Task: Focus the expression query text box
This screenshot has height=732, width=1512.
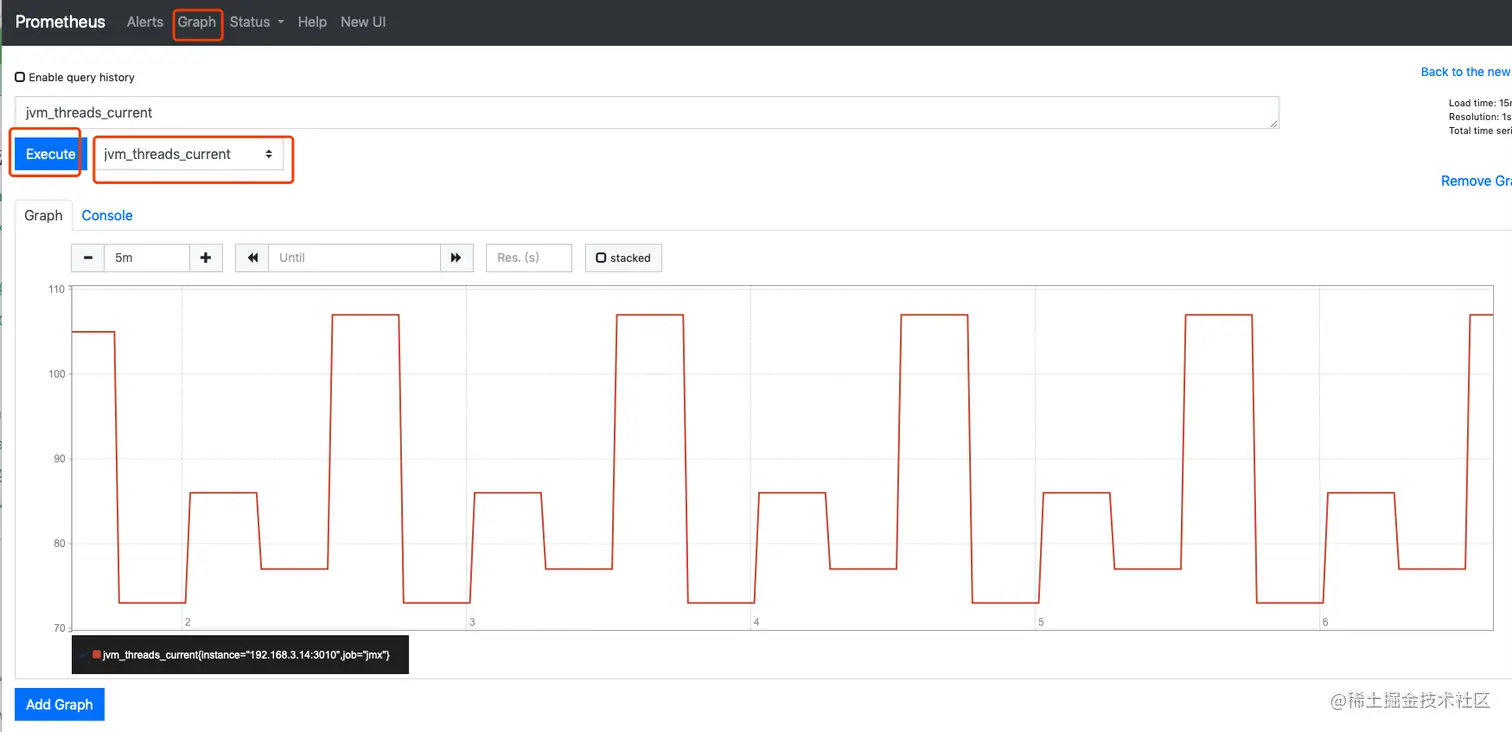Action: tap(647, 113)
